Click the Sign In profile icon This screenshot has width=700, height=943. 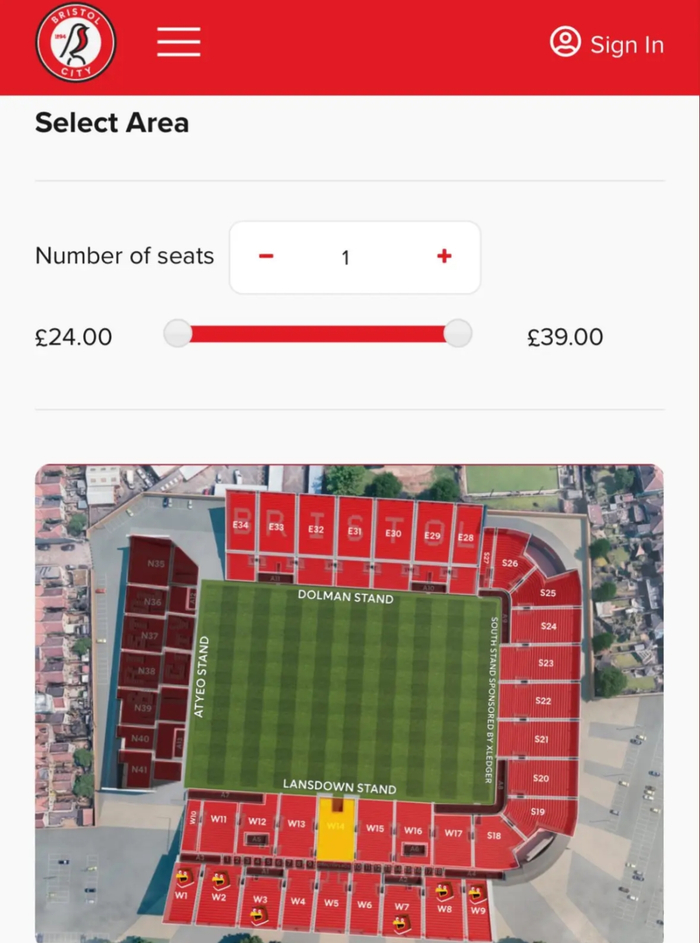tap(565, 42)
